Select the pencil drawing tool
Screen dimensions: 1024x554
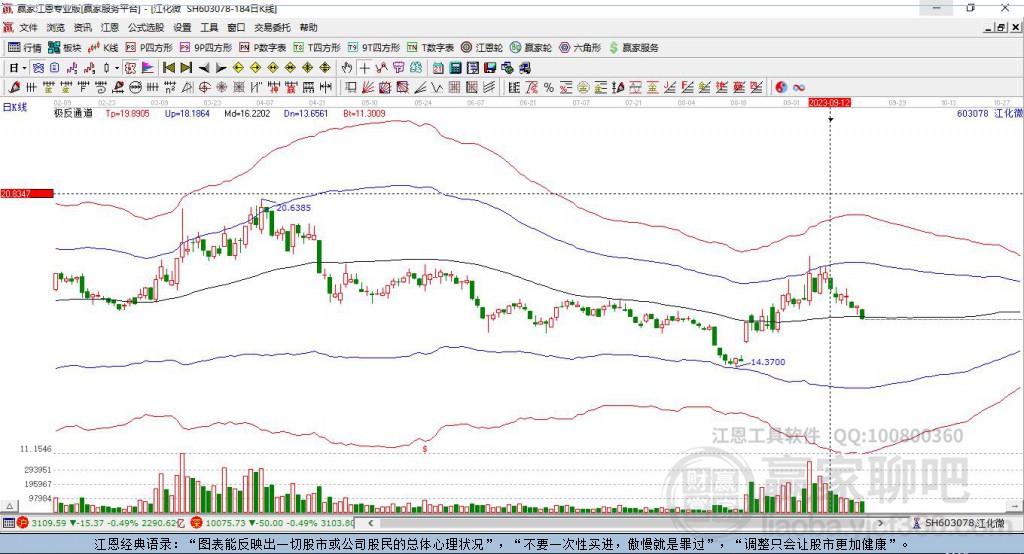coord(14,88)
